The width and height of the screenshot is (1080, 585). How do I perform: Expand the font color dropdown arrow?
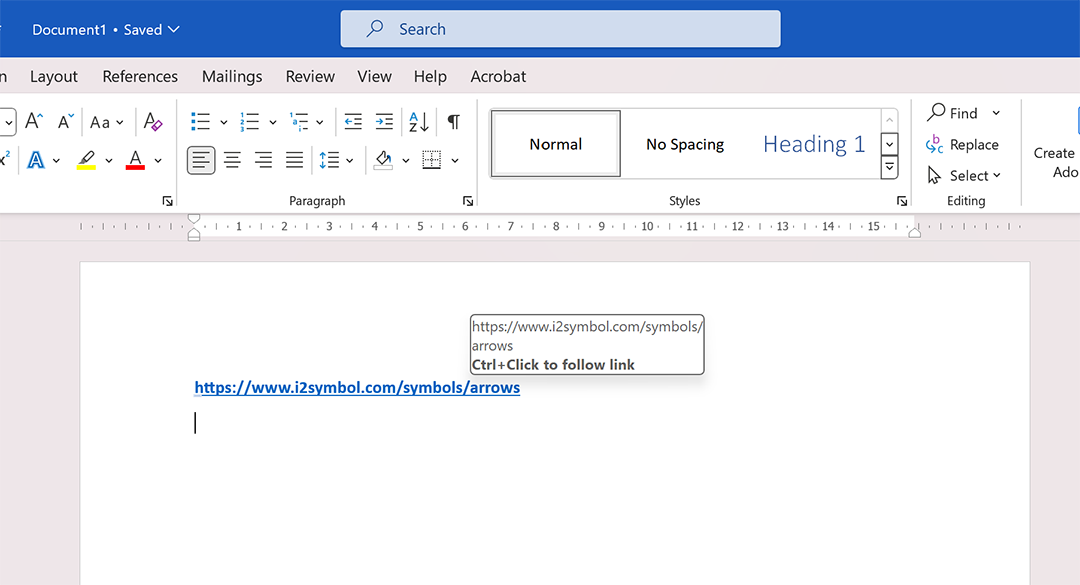point(158,161)
